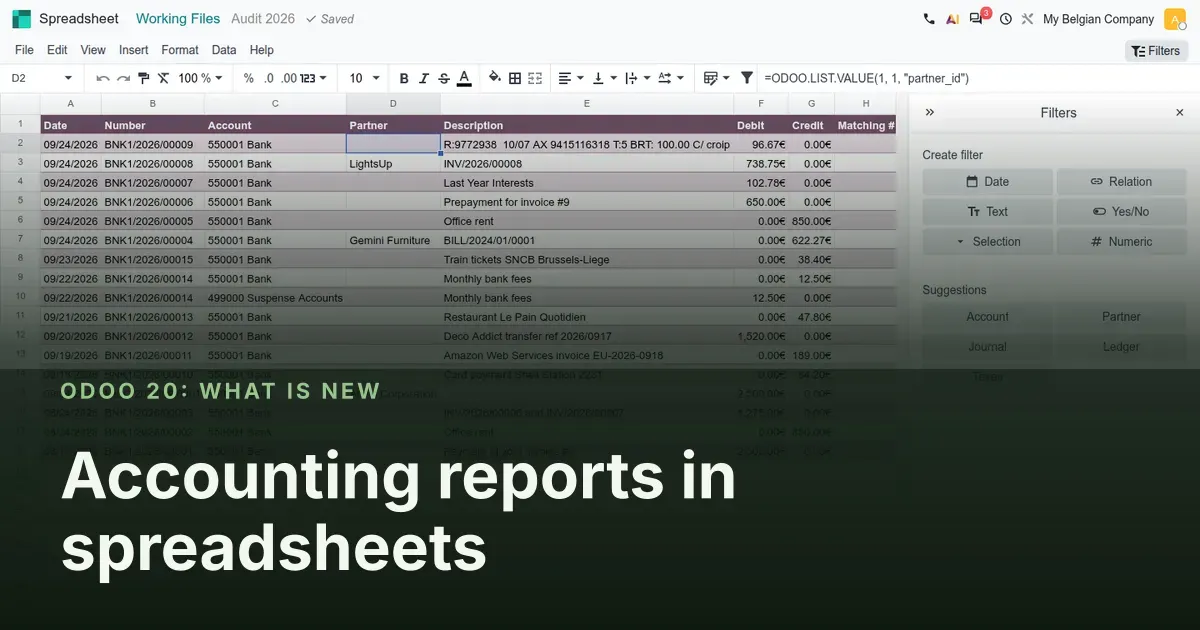Open the table style dropdown
Viewport: 1200px width, 630px height.
(717, 78)
